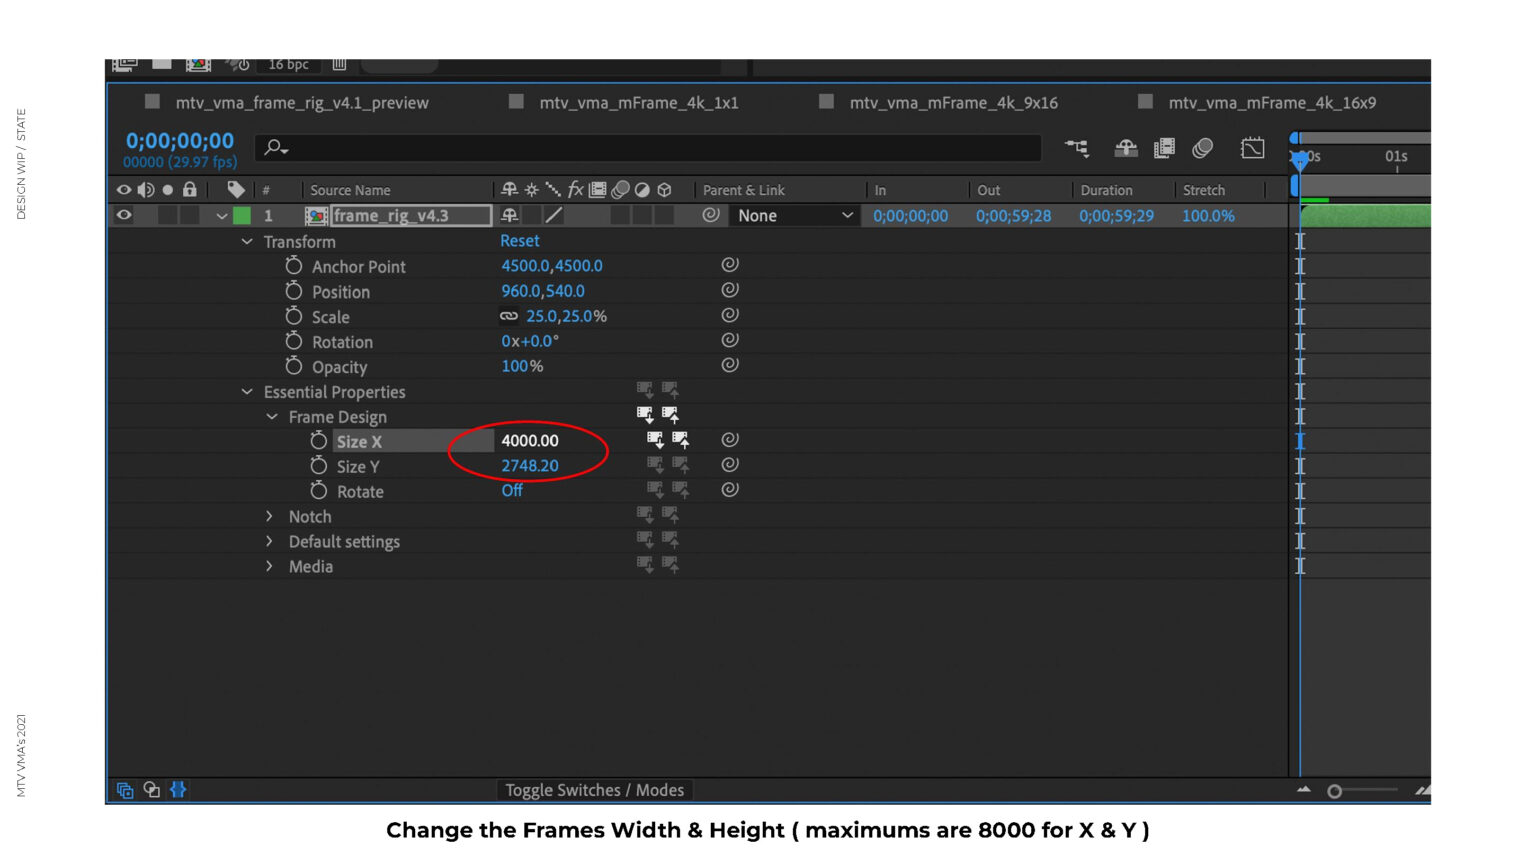1536x864 pixels.
Task: Click the timeline zoom out mountain icon
Action: 1304,790
